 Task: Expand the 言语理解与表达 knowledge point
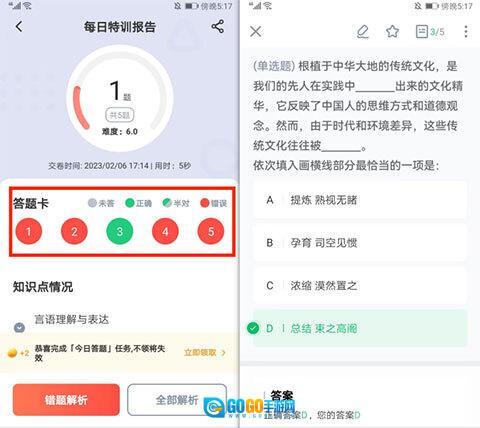71,319
